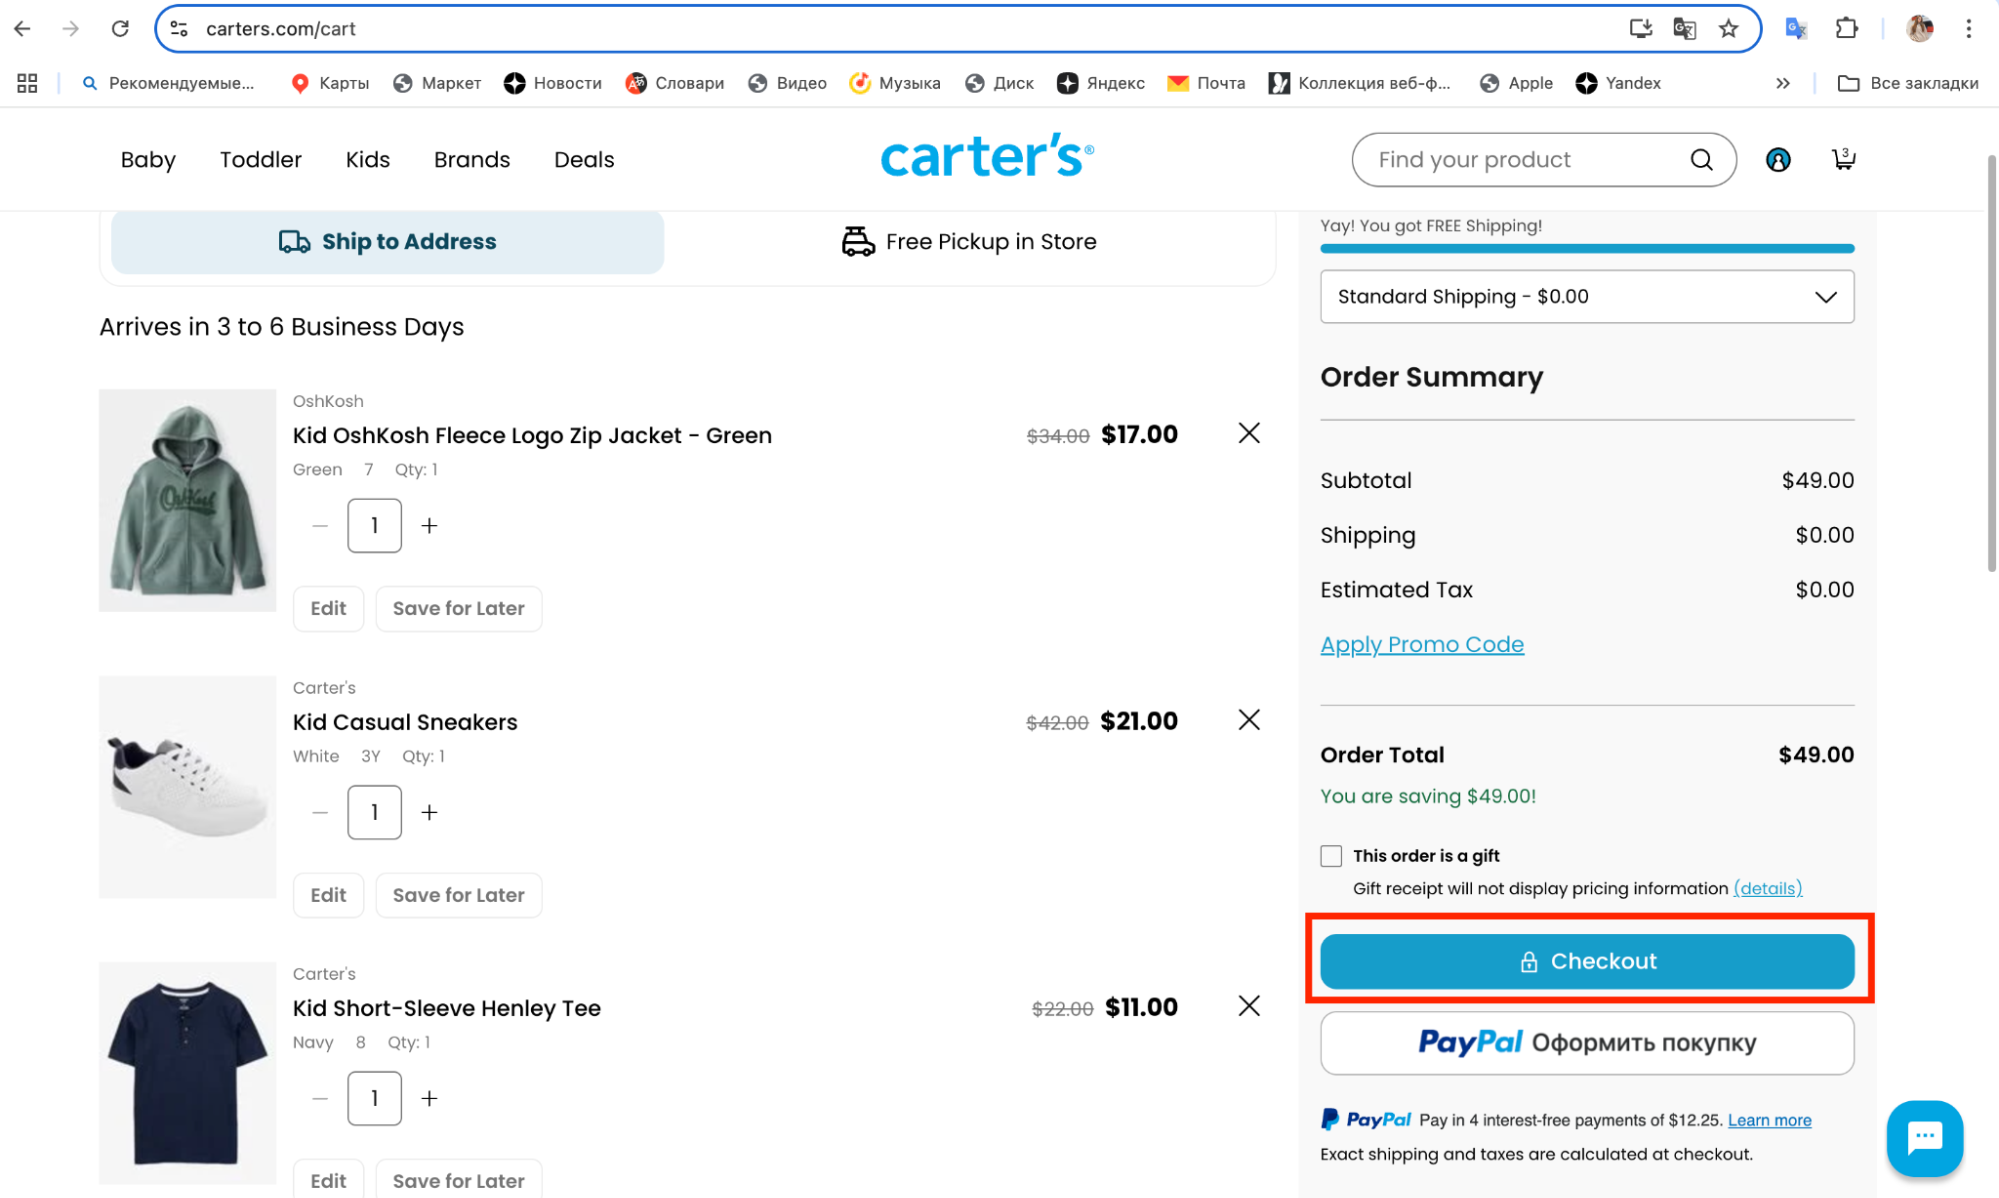Open the account profile icon
This screenshot has height=1198, width=1999.
[x=1777, y=160]
